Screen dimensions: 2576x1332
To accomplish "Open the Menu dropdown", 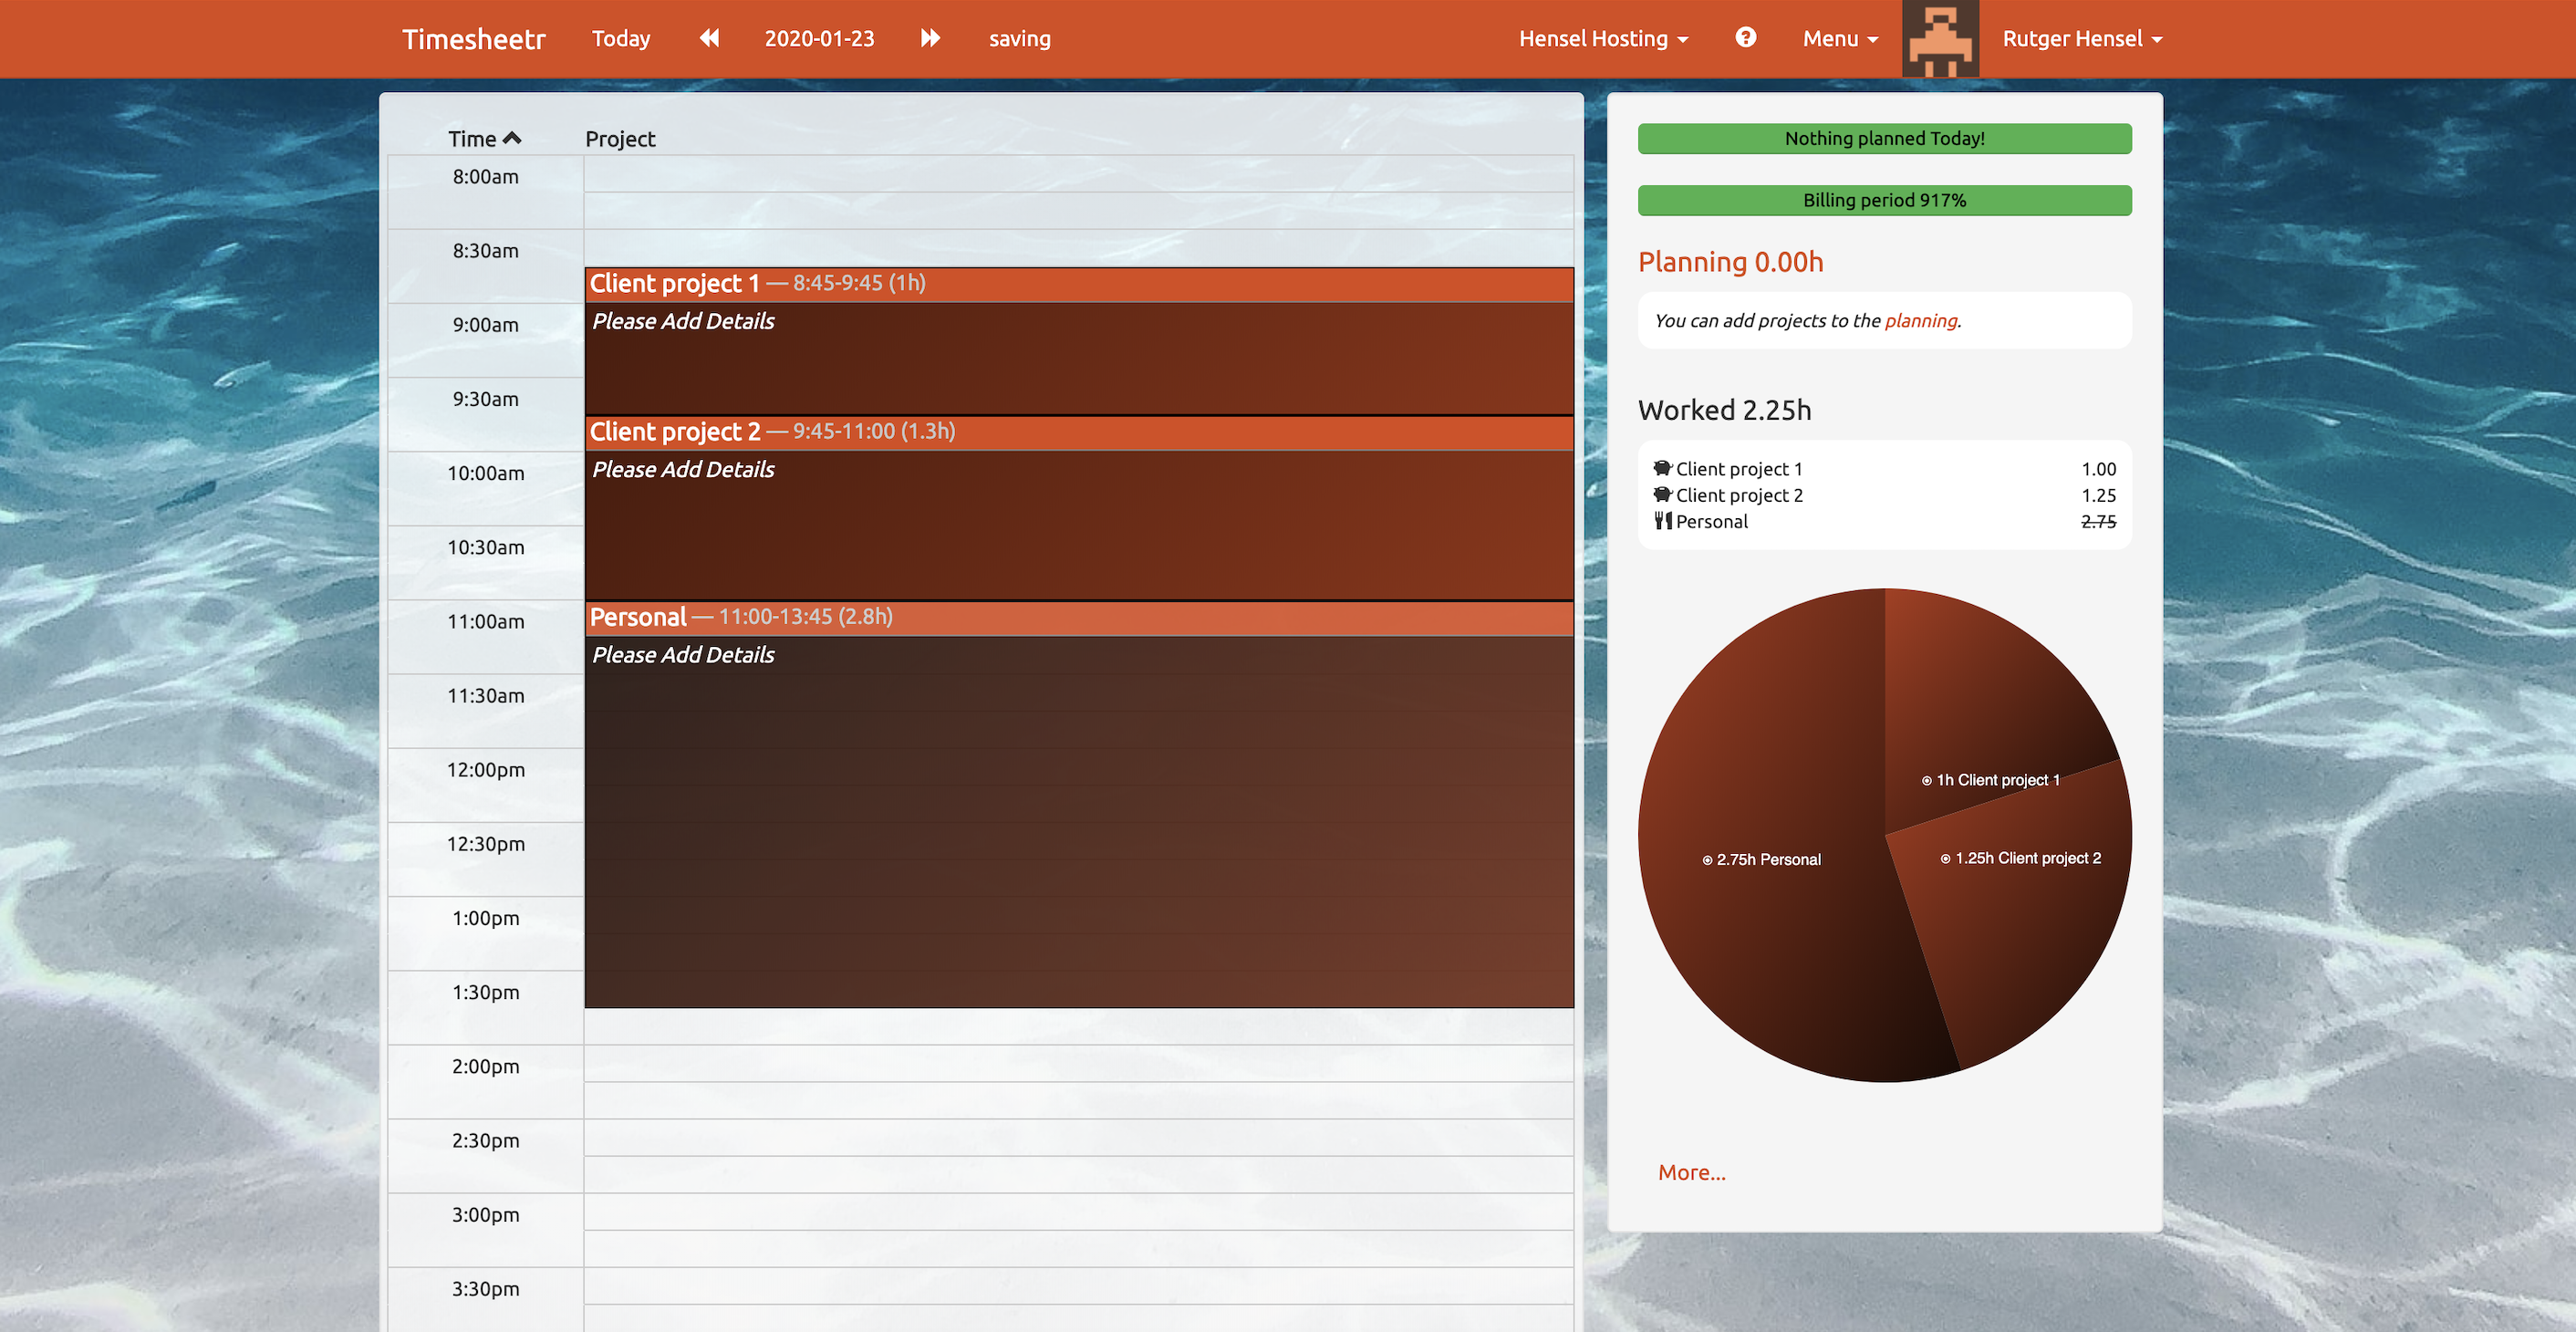I will coord(1840,38).
